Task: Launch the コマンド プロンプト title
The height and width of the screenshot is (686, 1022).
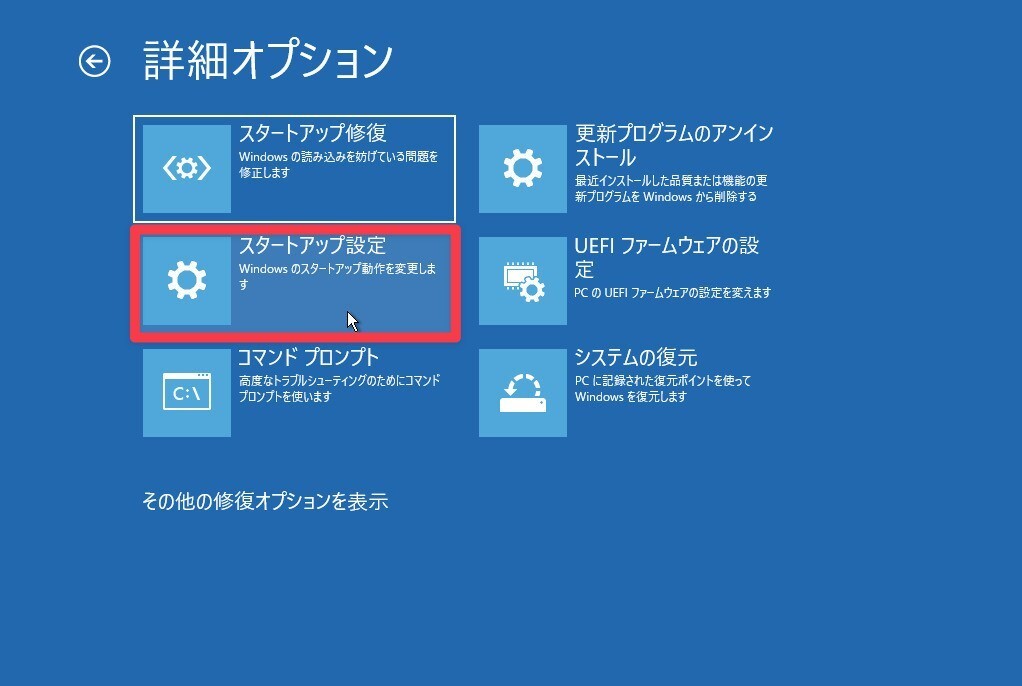Action: (x=308, y=357)
